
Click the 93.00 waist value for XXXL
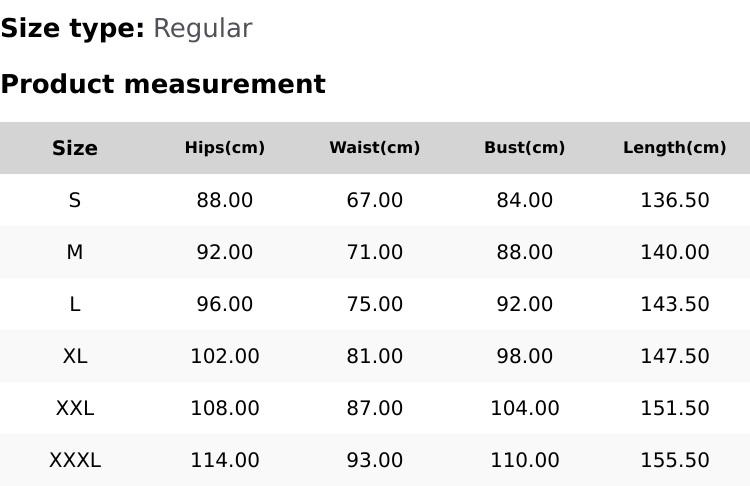point(375,460)
